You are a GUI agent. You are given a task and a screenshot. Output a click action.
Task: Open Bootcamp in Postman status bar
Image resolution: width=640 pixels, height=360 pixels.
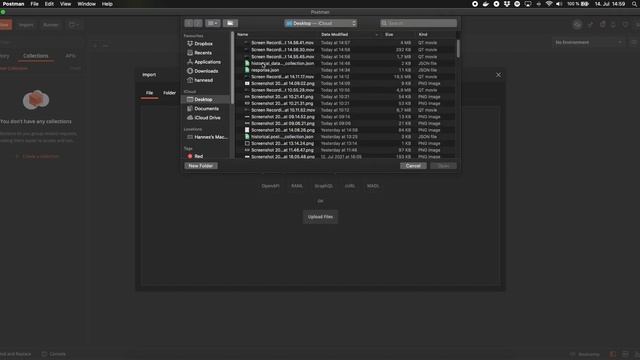click(x=585, y=354)
